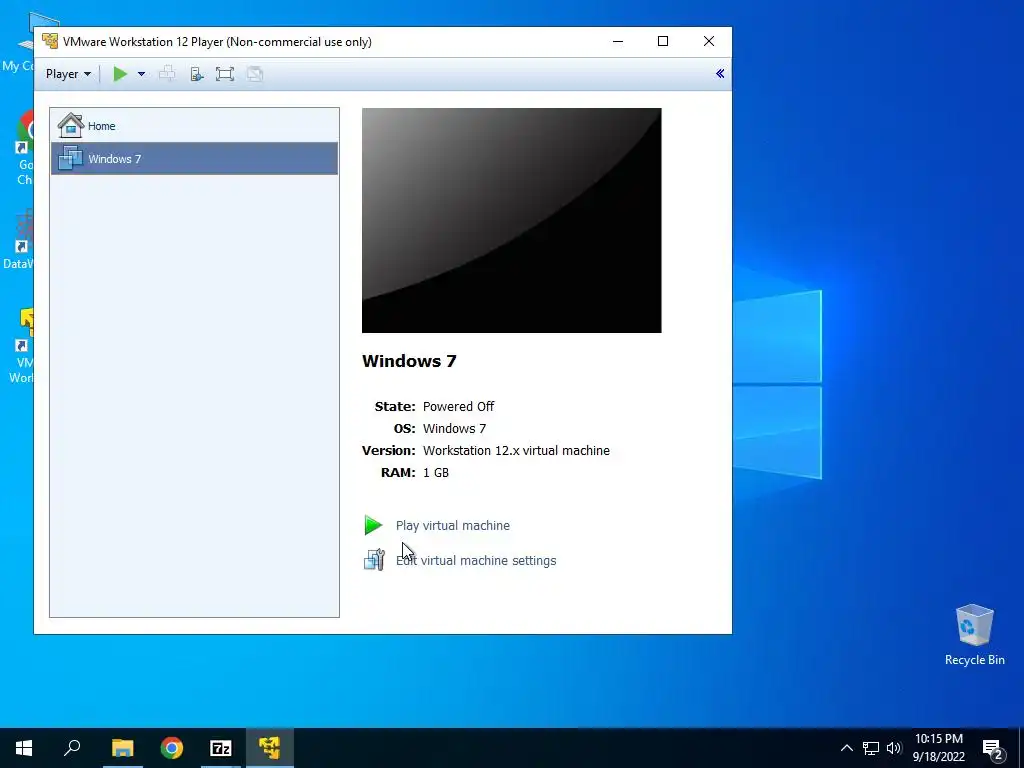Minimize the VMware Player window
This screenshot has width=1024, height=768.
[618, 41]
